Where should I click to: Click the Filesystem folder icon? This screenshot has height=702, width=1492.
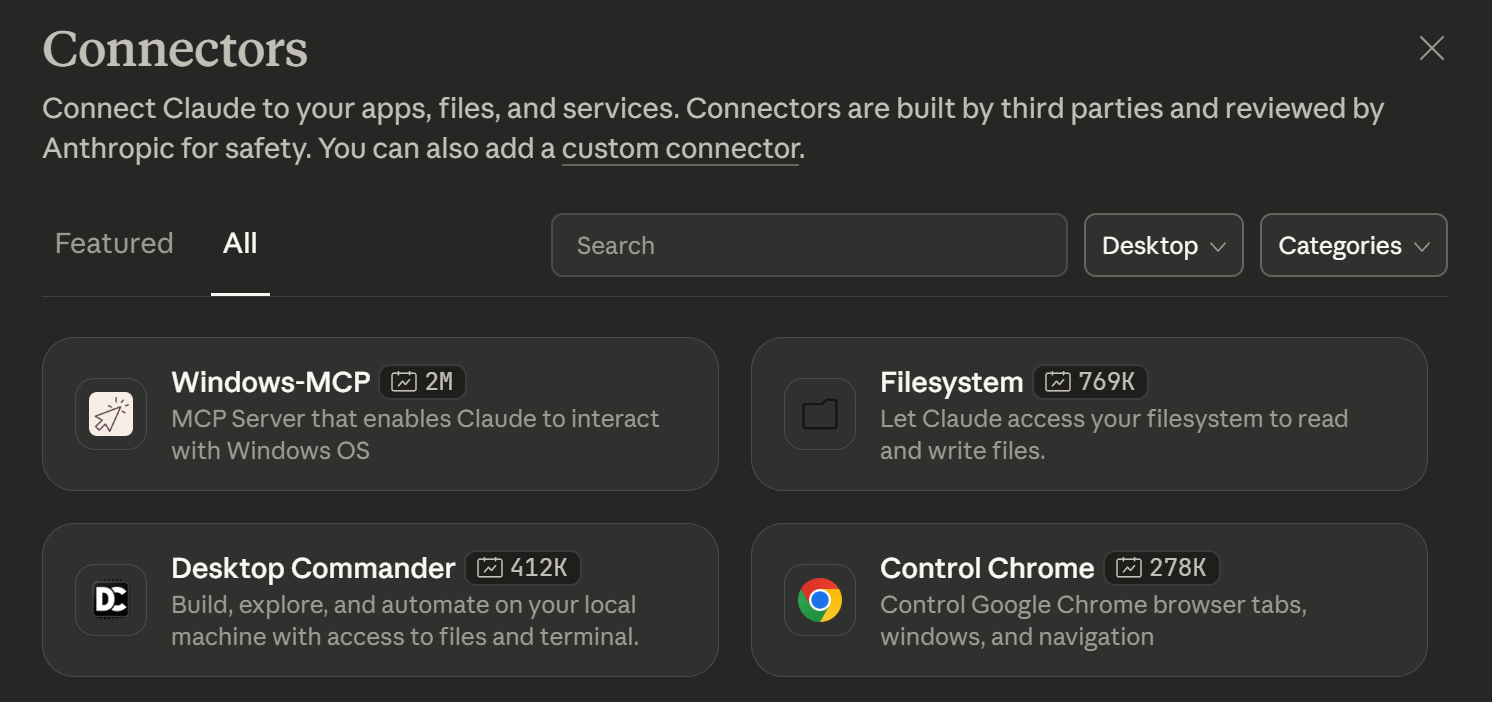tap(819, 413)
